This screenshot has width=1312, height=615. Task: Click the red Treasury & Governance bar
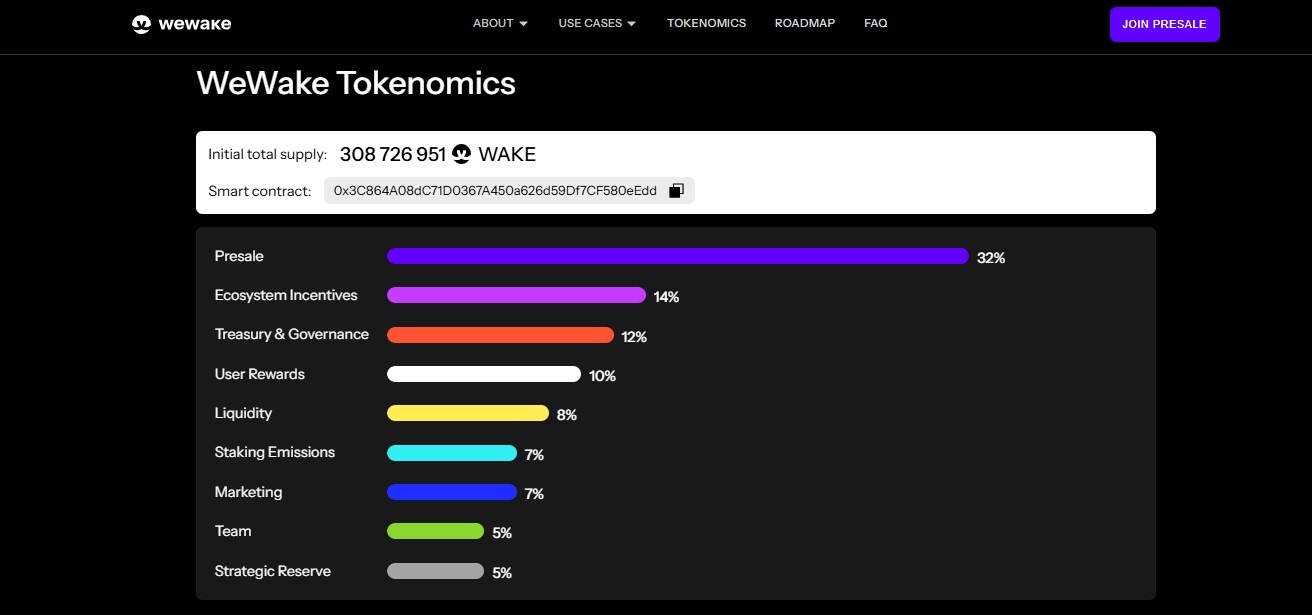[x=500, y=333]
